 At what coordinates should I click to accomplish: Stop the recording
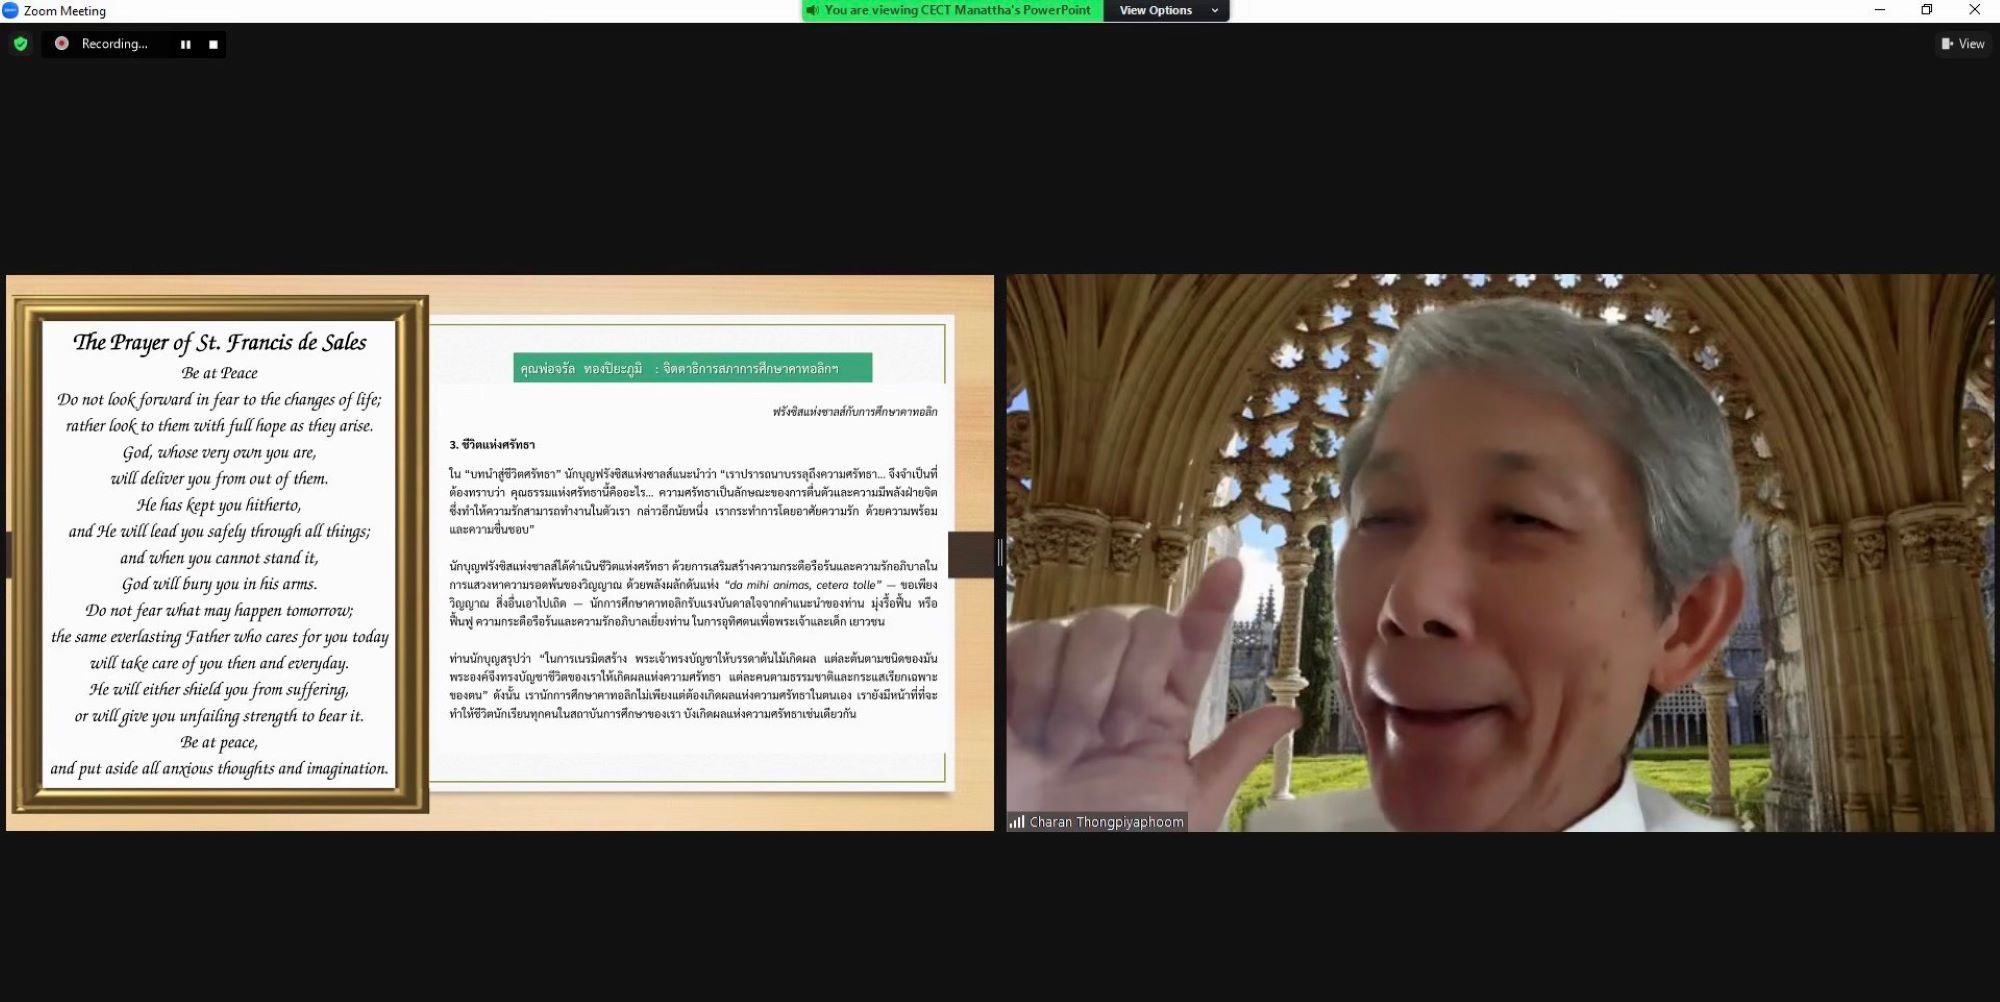click(213, 44)
